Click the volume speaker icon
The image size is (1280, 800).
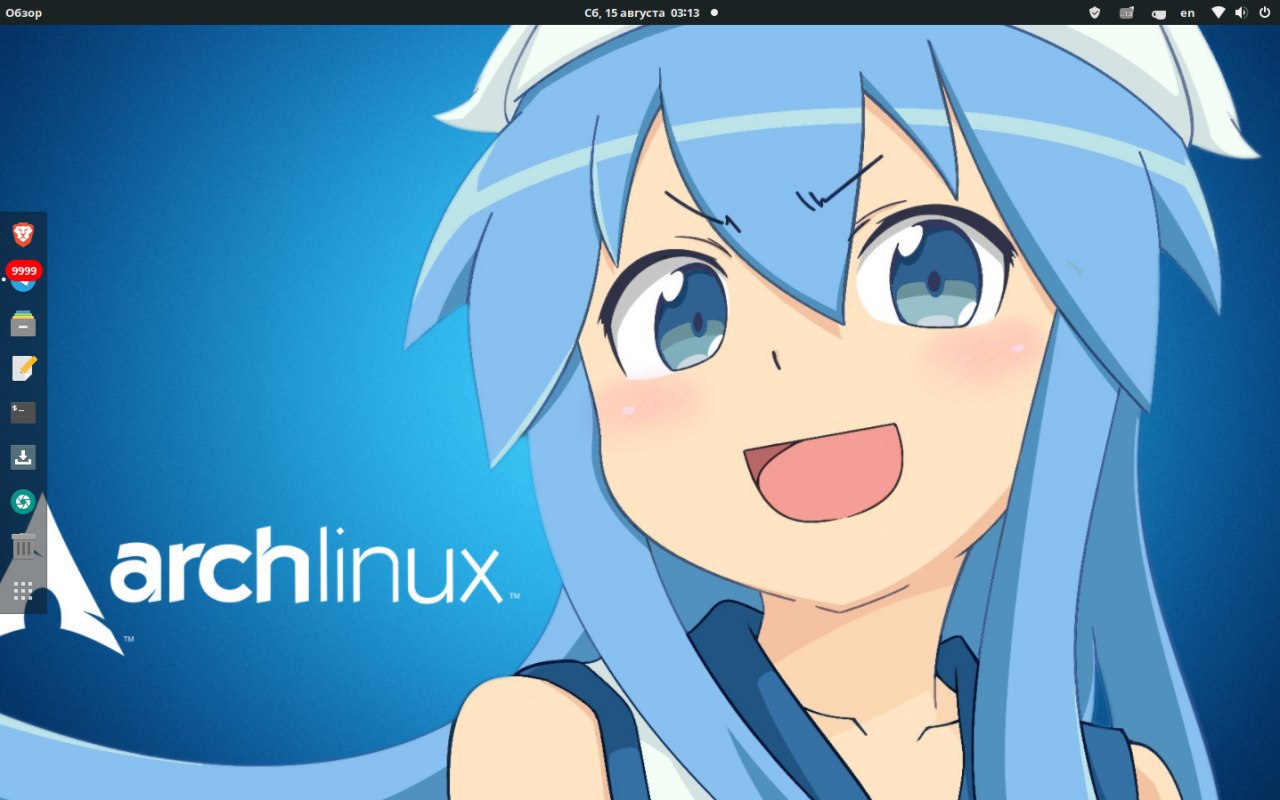[x=1241, y=13]
